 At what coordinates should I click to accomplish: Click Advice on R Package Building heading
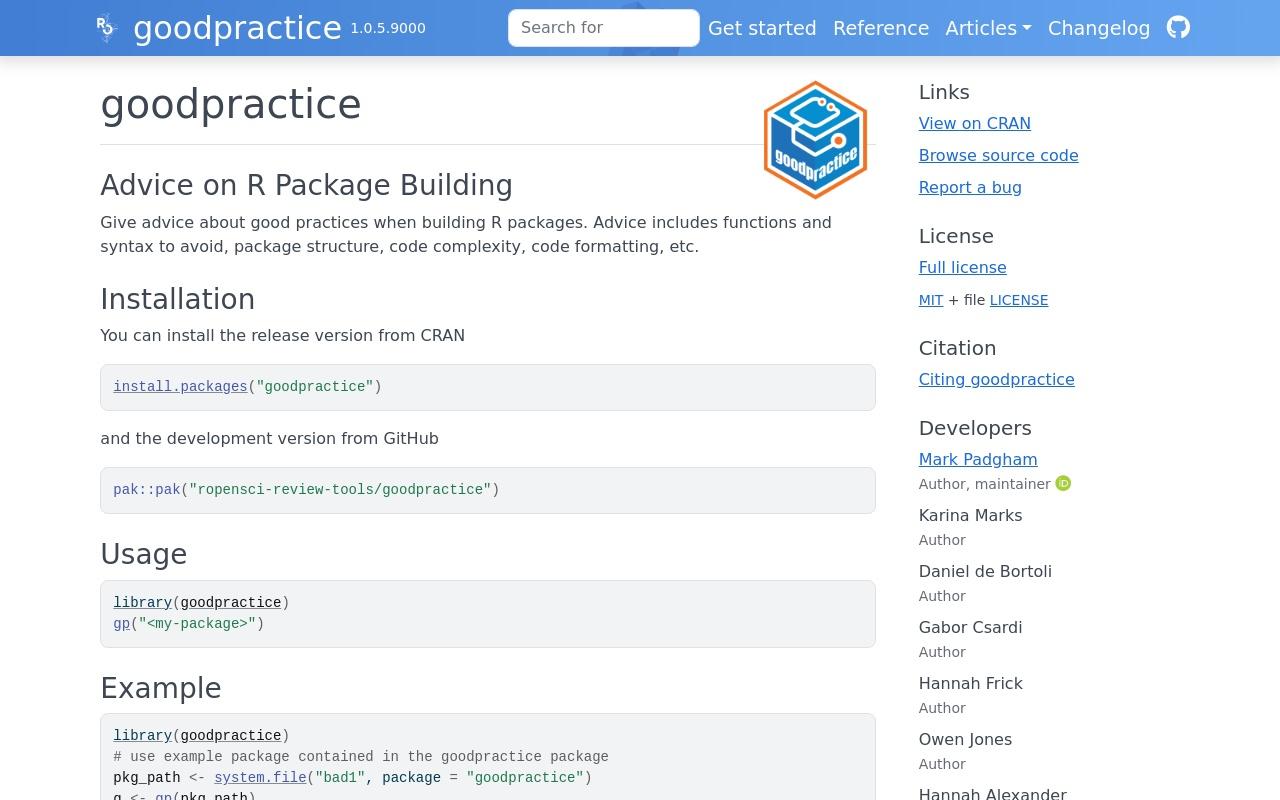point(306,185)
